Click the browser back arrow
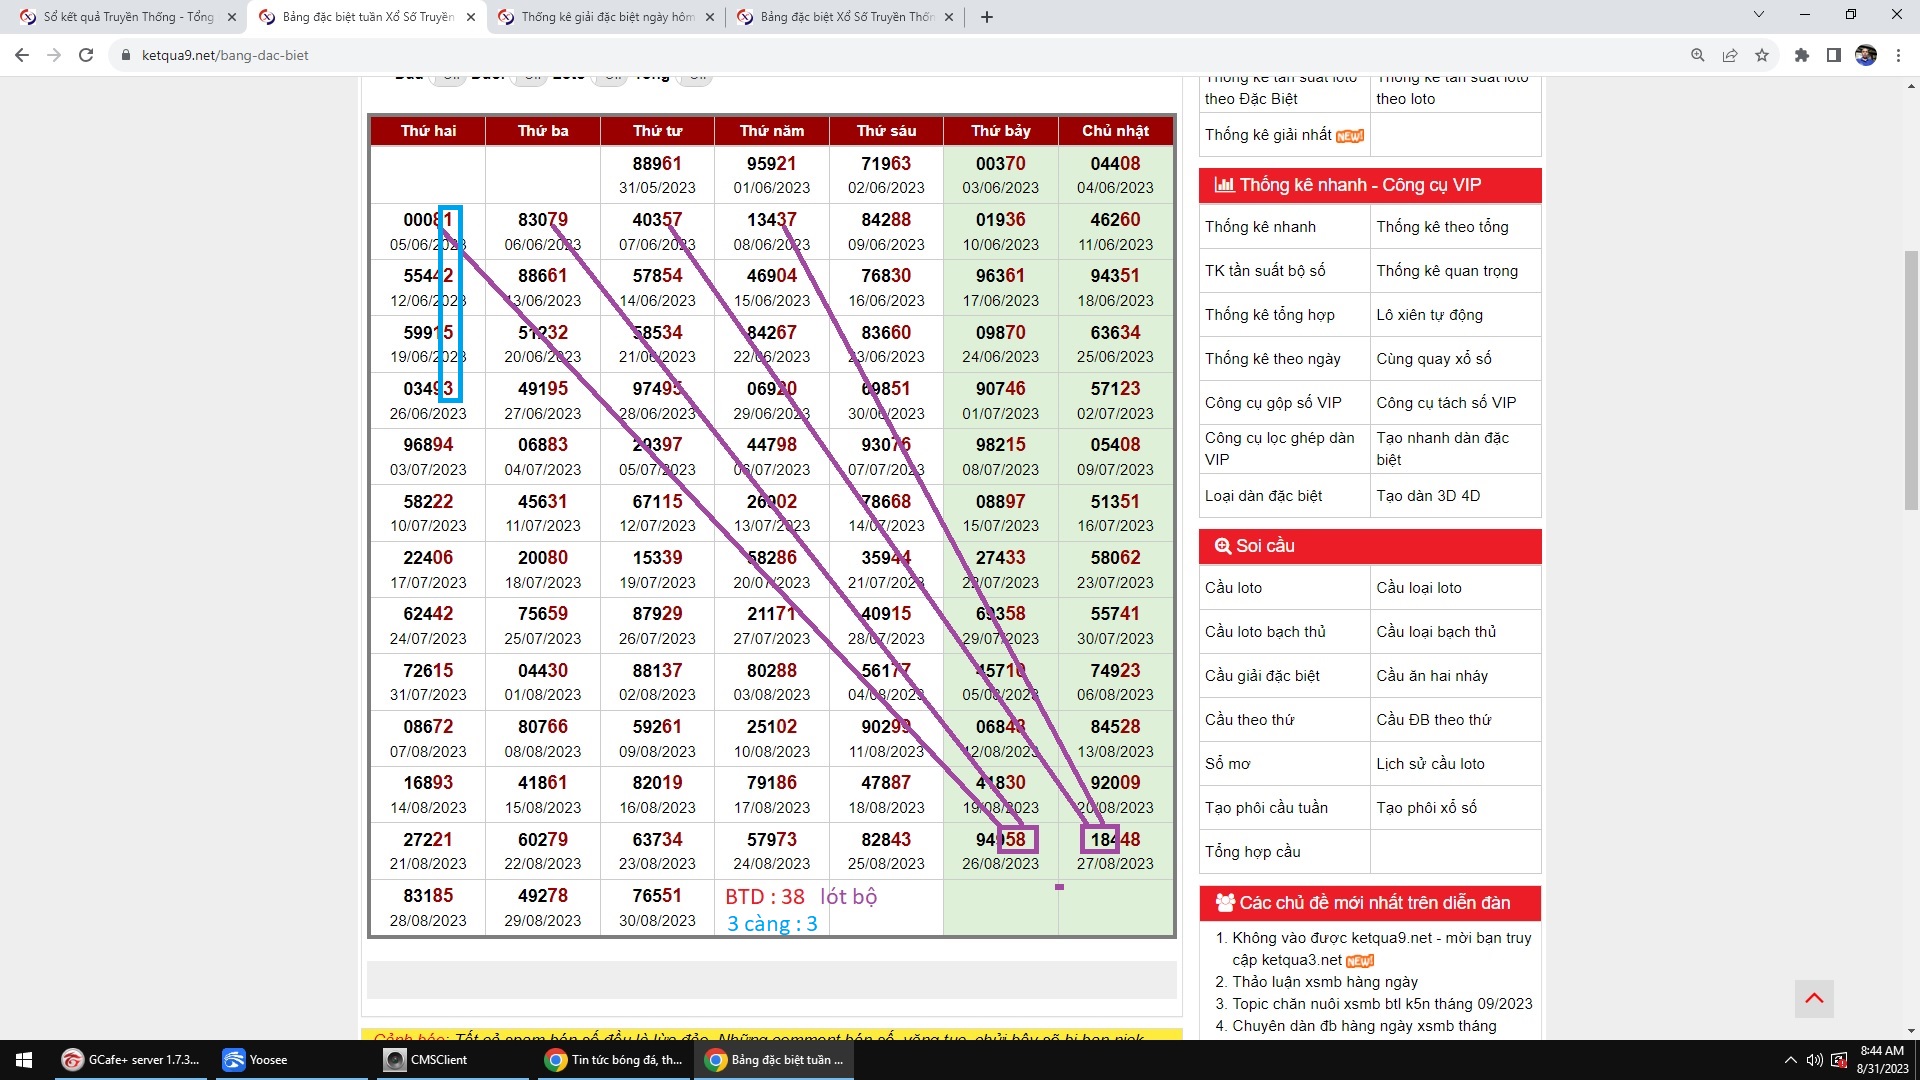This screenshot has width=1920, height=1080. click(22, 55)
